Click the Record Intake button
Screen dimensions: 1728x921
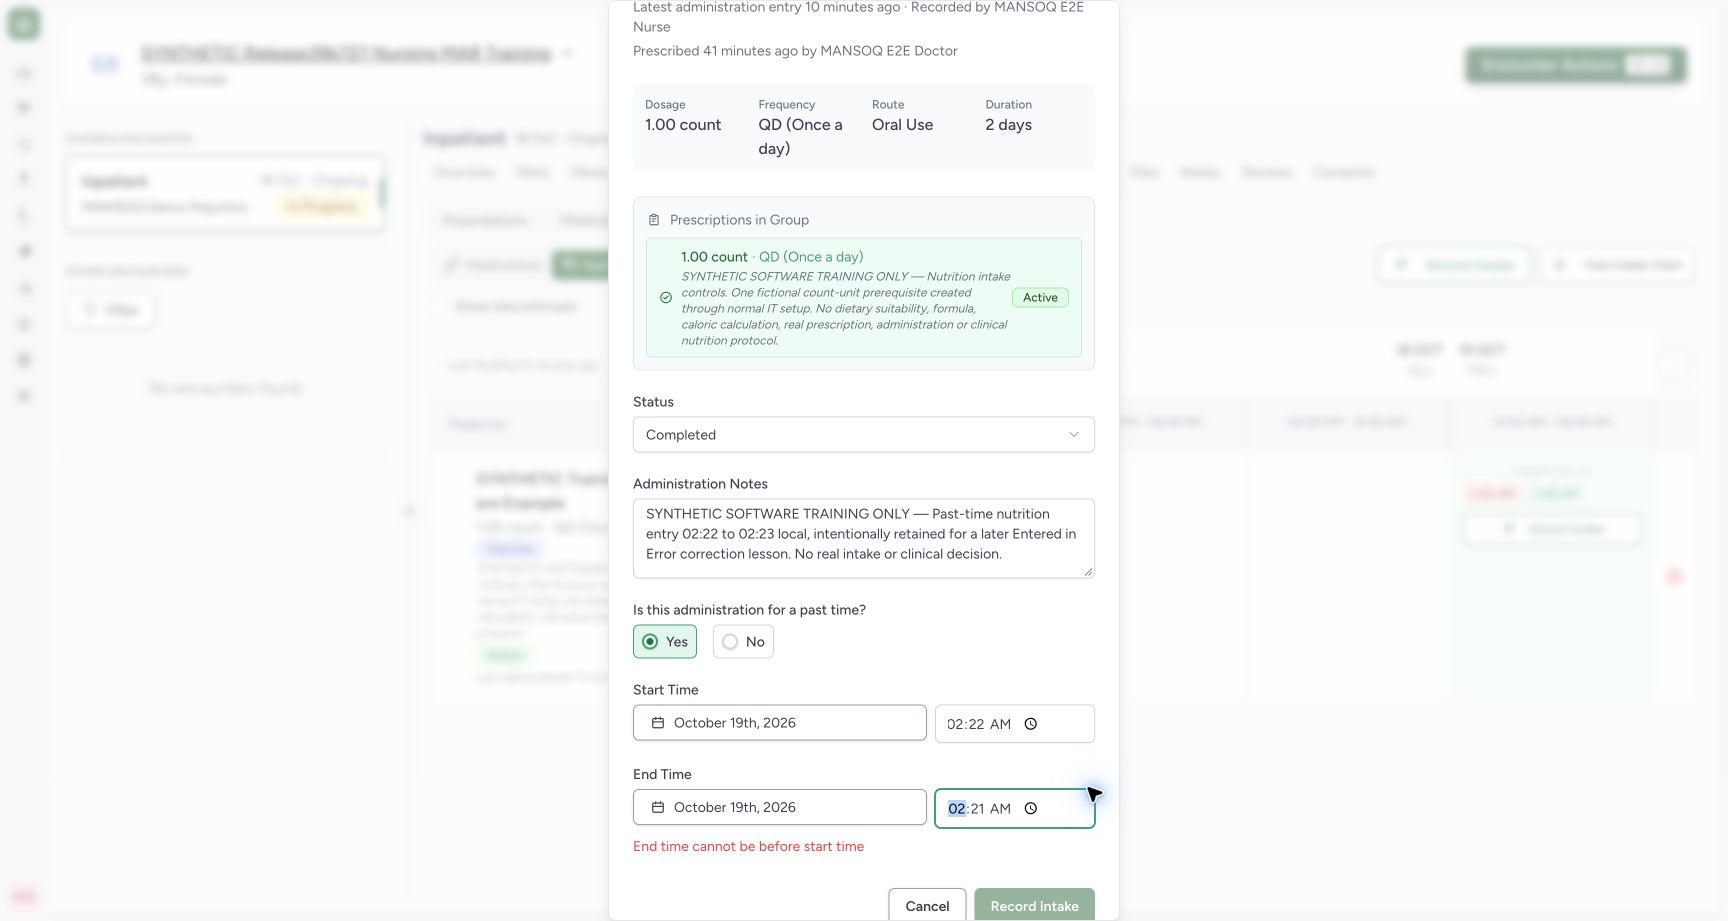coord(1034,906)
